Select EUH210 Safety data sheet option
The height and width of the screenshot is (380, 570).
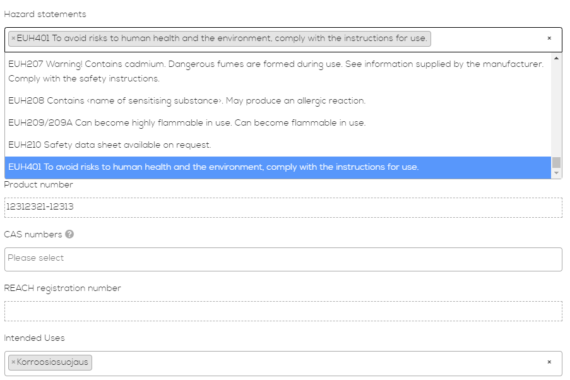(278, 145)
